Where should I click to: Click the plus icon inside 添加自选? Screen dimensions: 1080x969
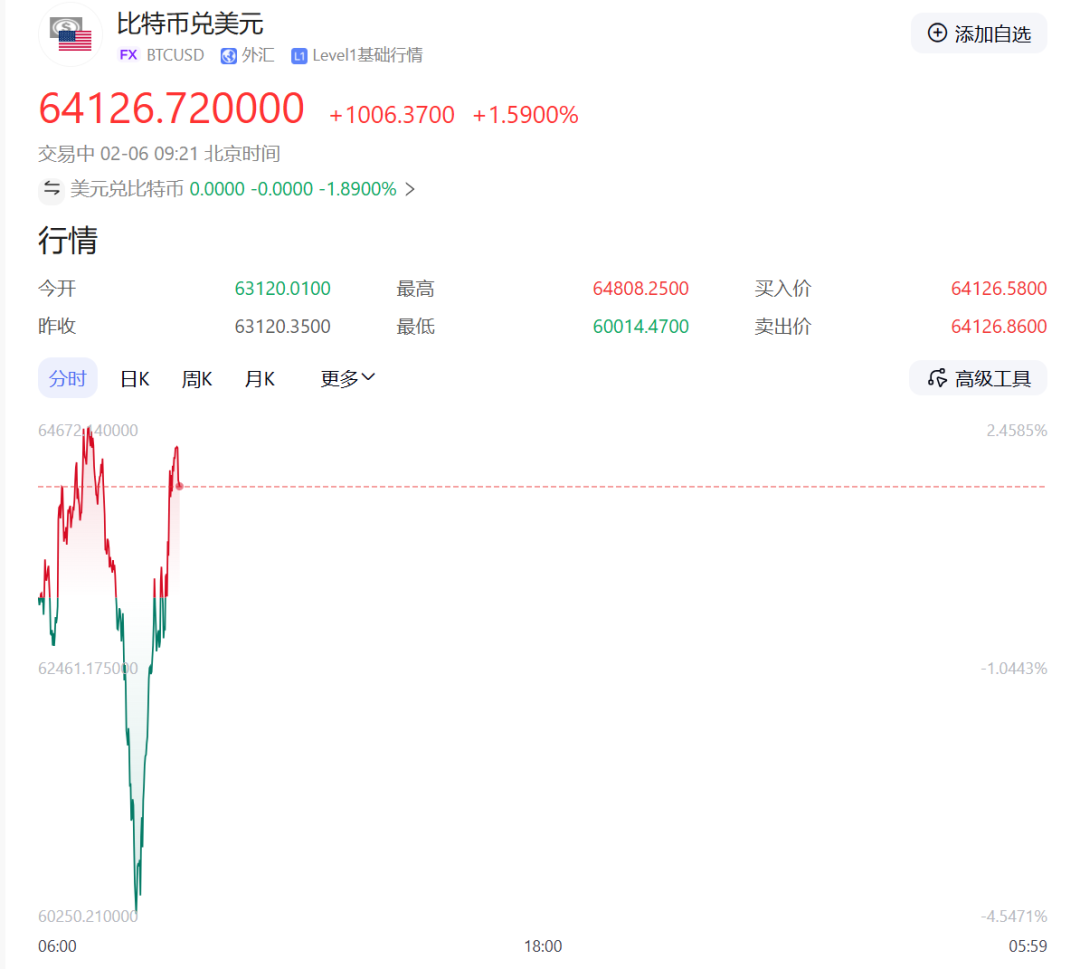click(936, 33)
